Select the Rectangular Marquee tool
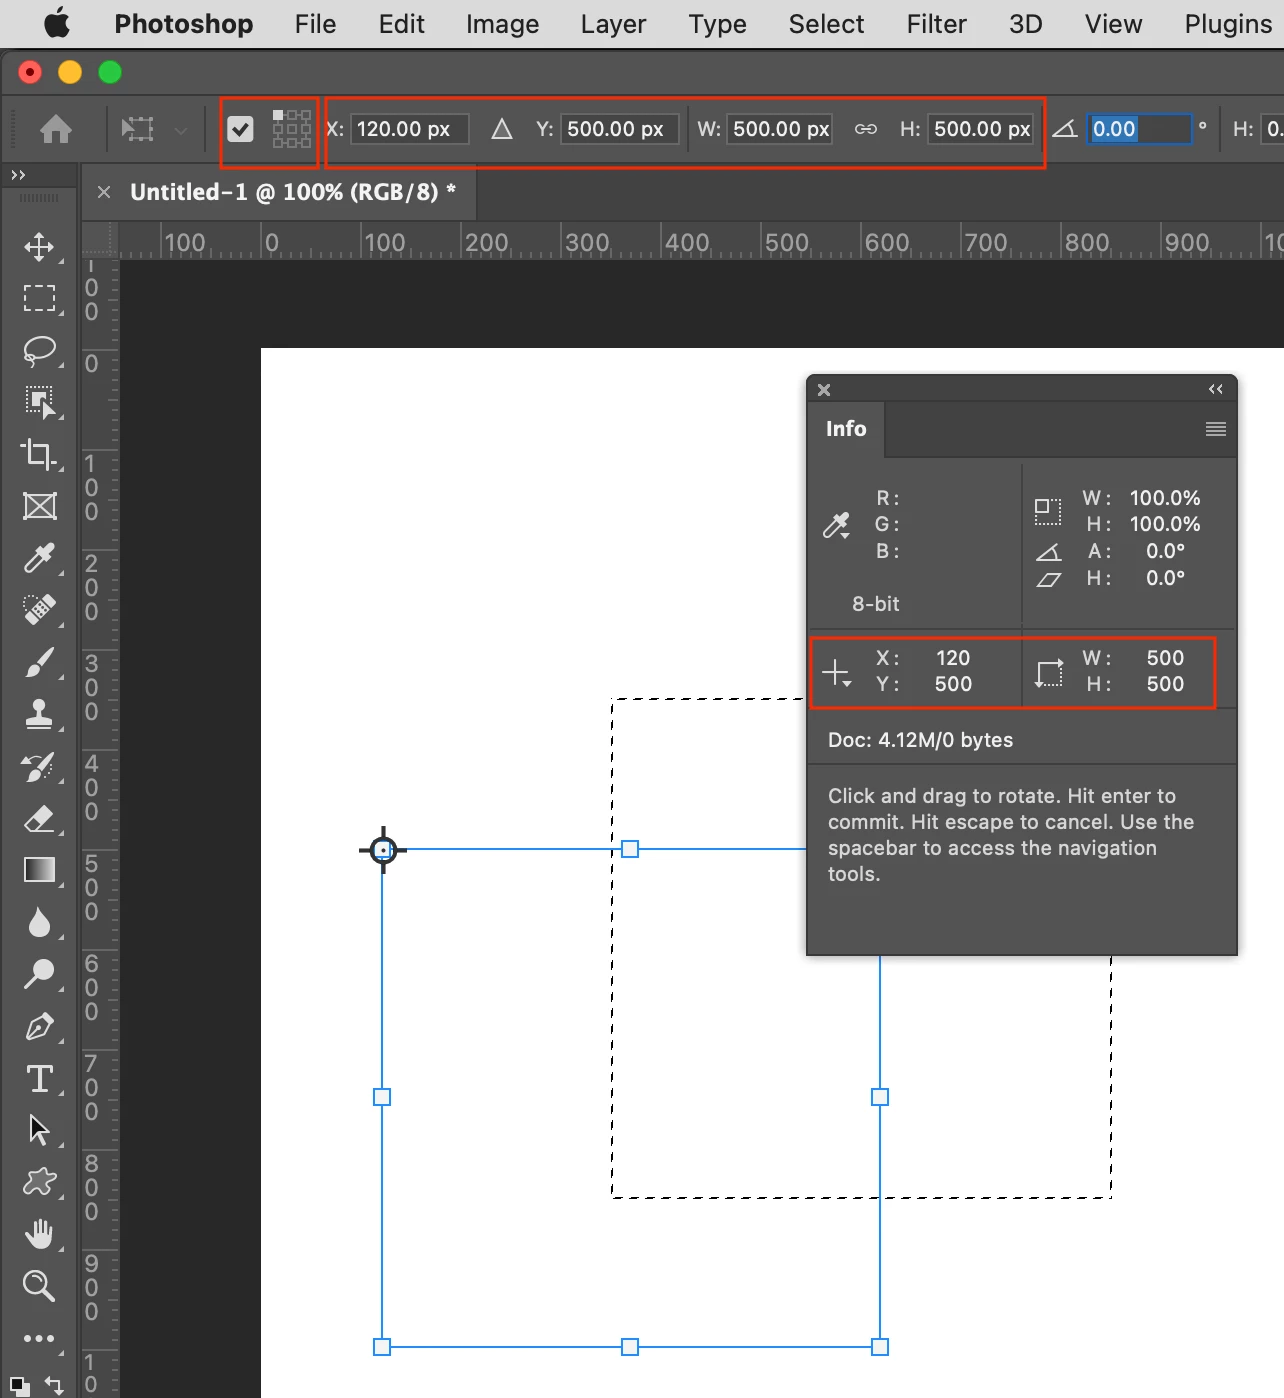This screenshot has height=1398, width=1284. tap(39, 299)
